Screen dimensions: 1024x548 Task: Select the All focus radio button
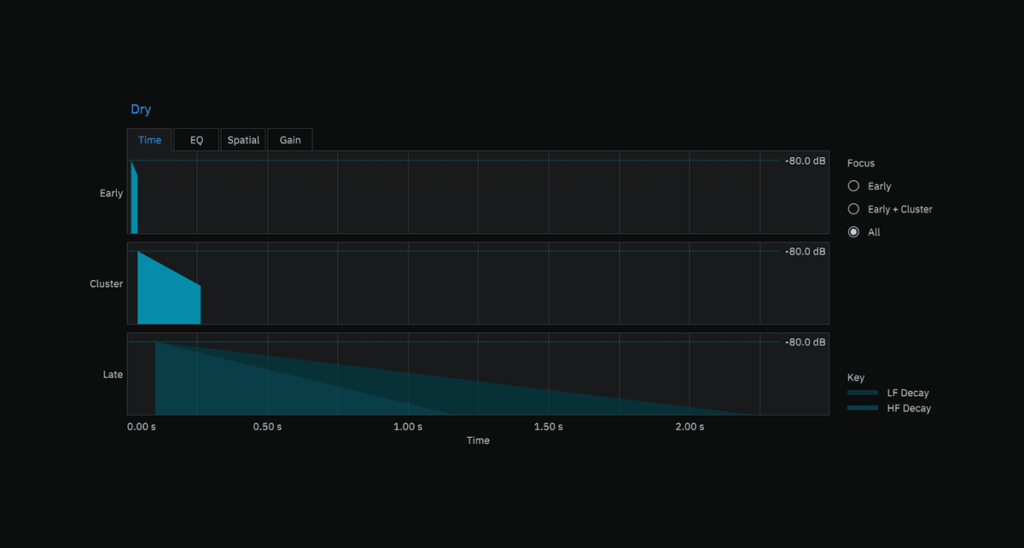point(854,232)
